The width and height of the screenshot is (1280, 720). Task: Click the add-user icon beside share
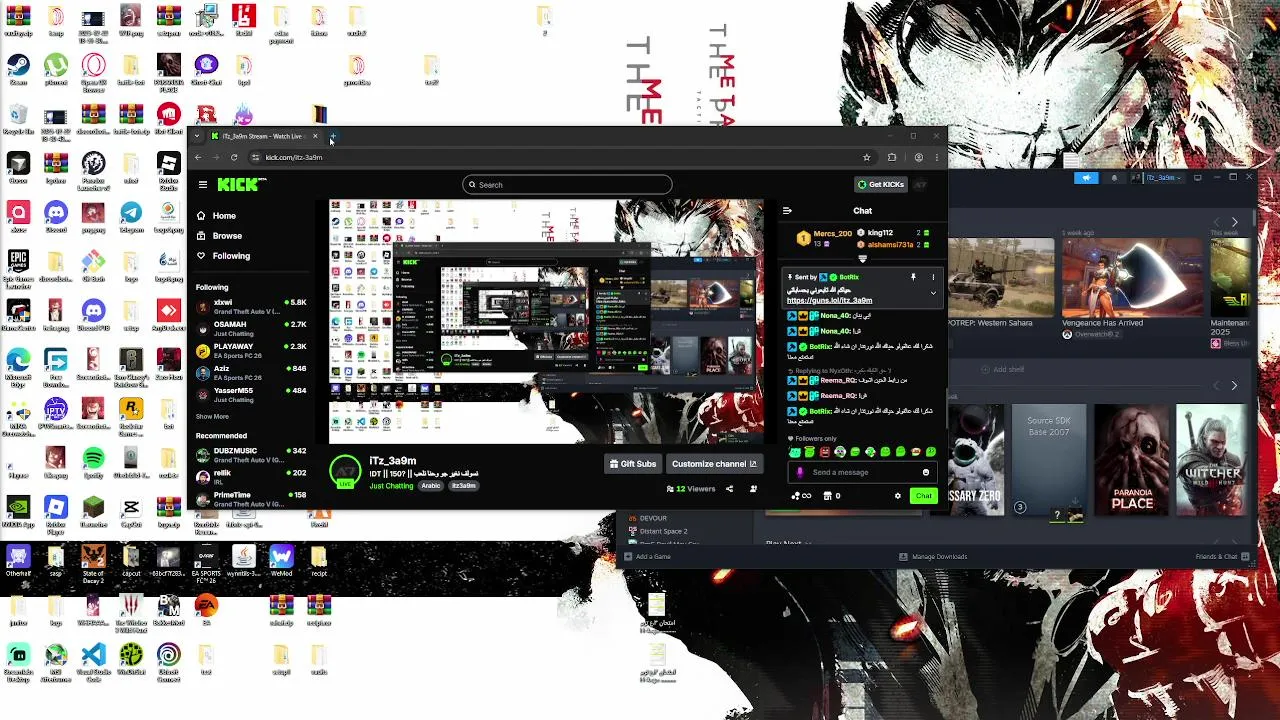(x=753, y=489)
